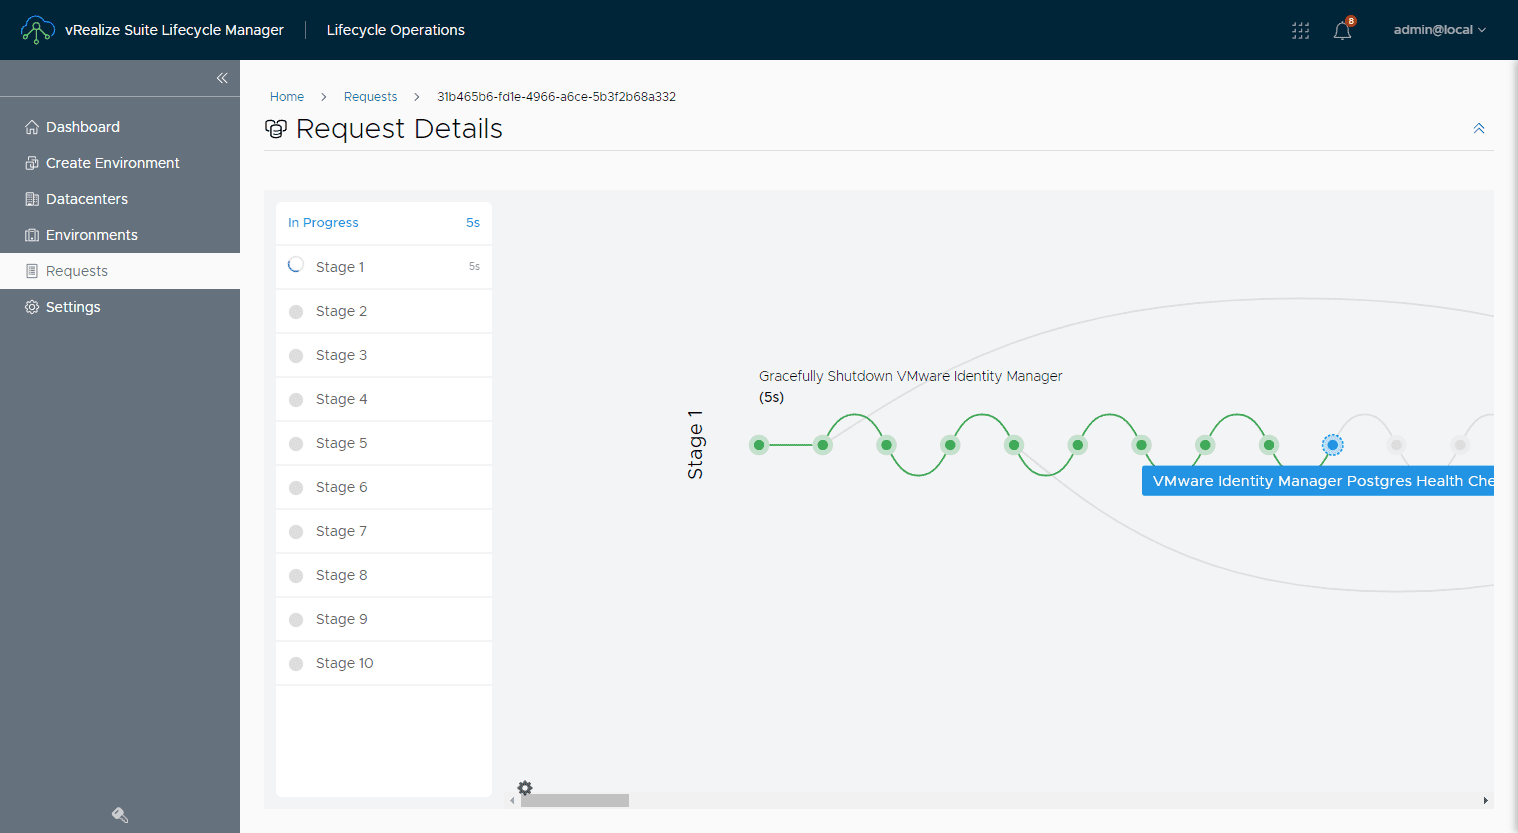Open the apps grid launcher icon

pyautogui.click(x=1300, y=30)
